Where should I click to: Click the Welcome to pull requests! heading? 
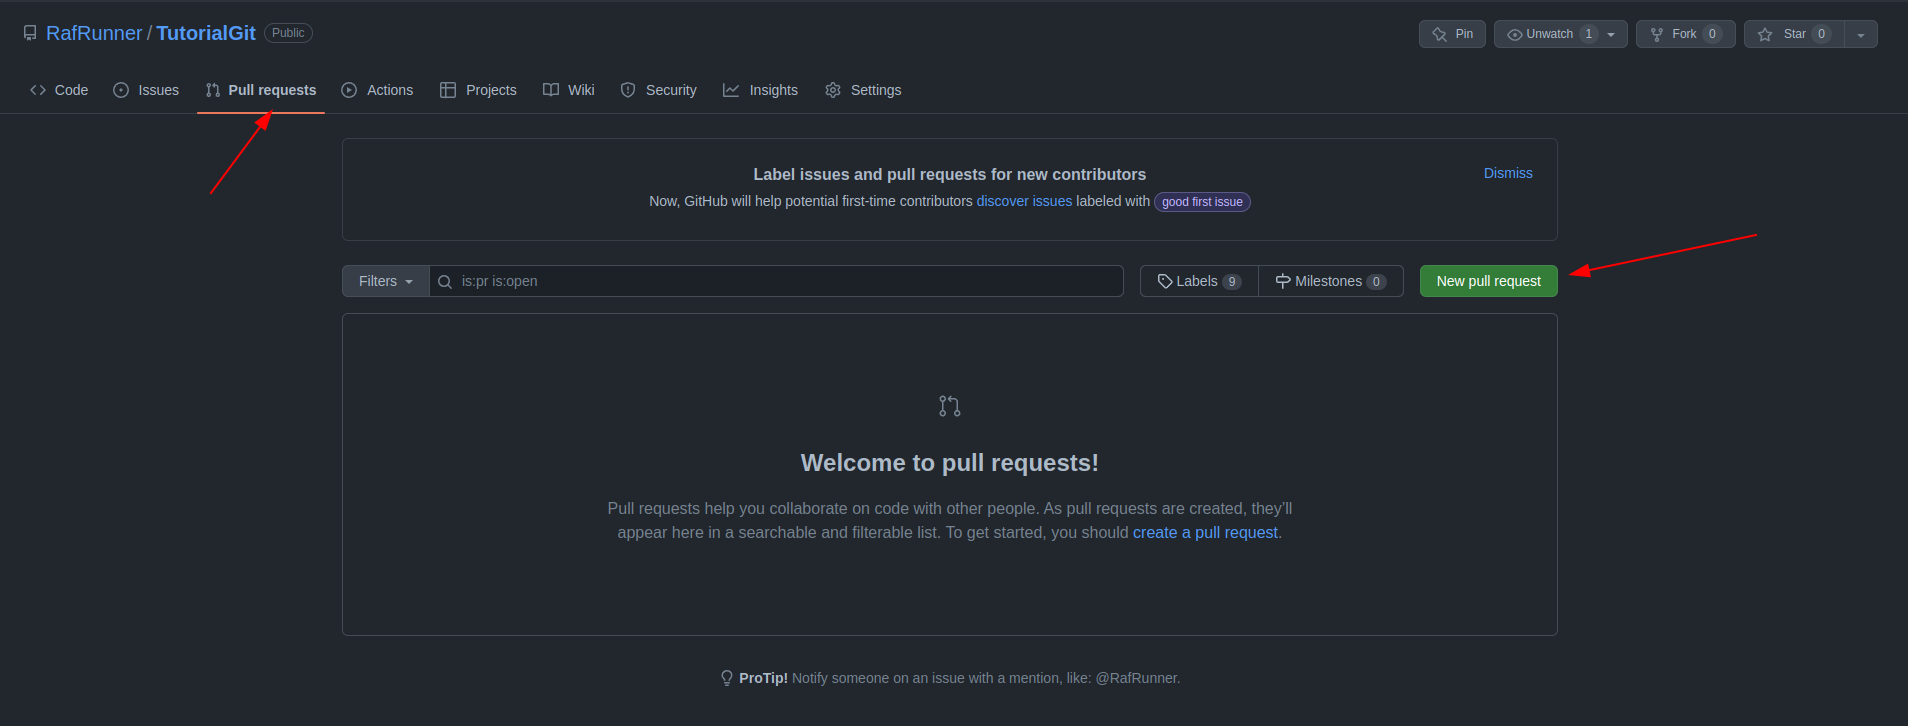tap(950, 463)
